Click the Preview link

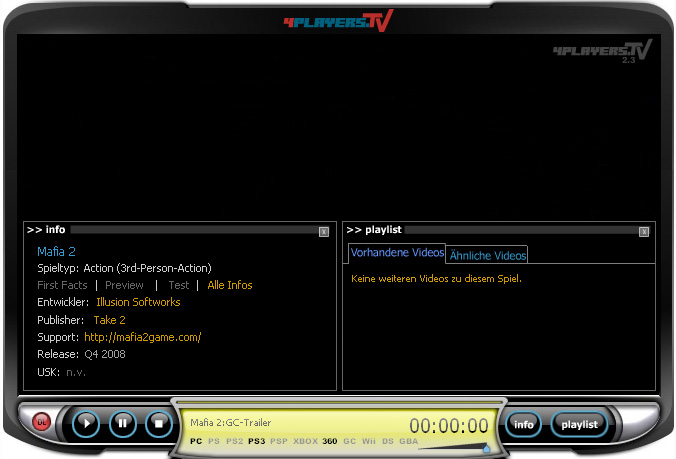pos(124,285)
